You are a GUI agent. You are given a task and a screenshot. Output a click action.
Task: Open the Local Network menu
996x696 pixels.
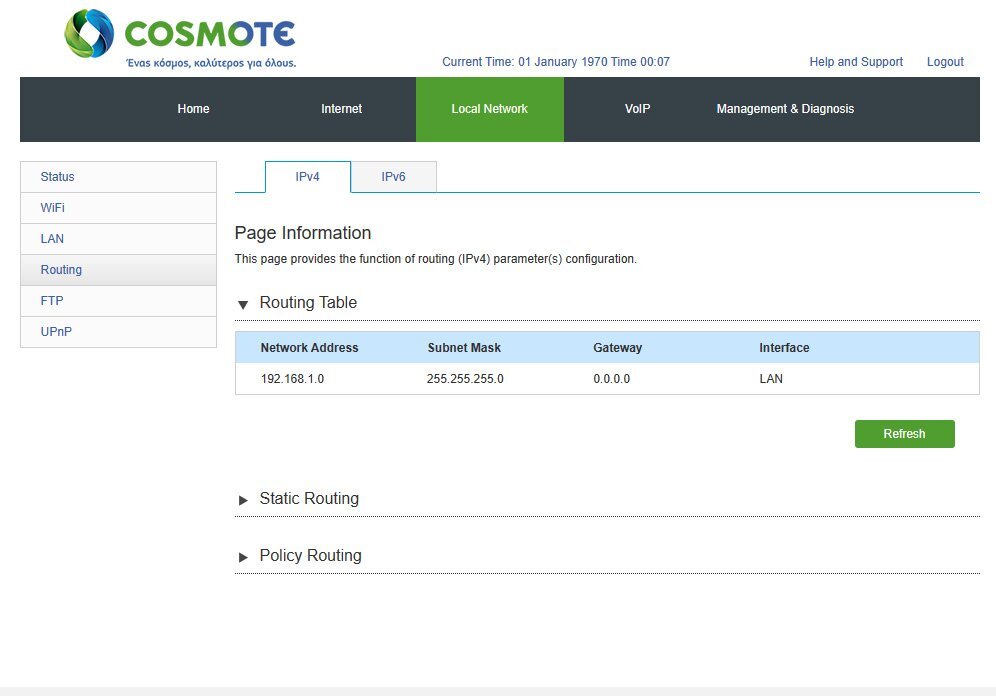pyautogui.click(x=490, y=109)
